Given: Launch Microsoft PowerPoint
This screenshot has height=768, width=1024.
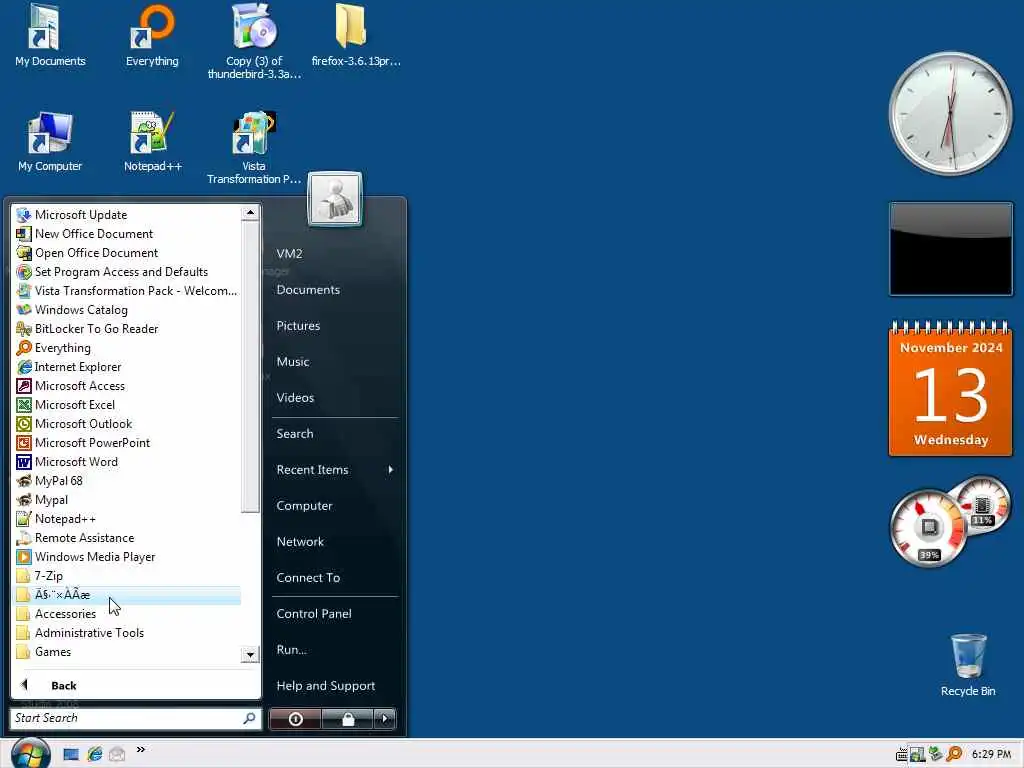Looking at the screenshot, I should (x=128, y=442).
